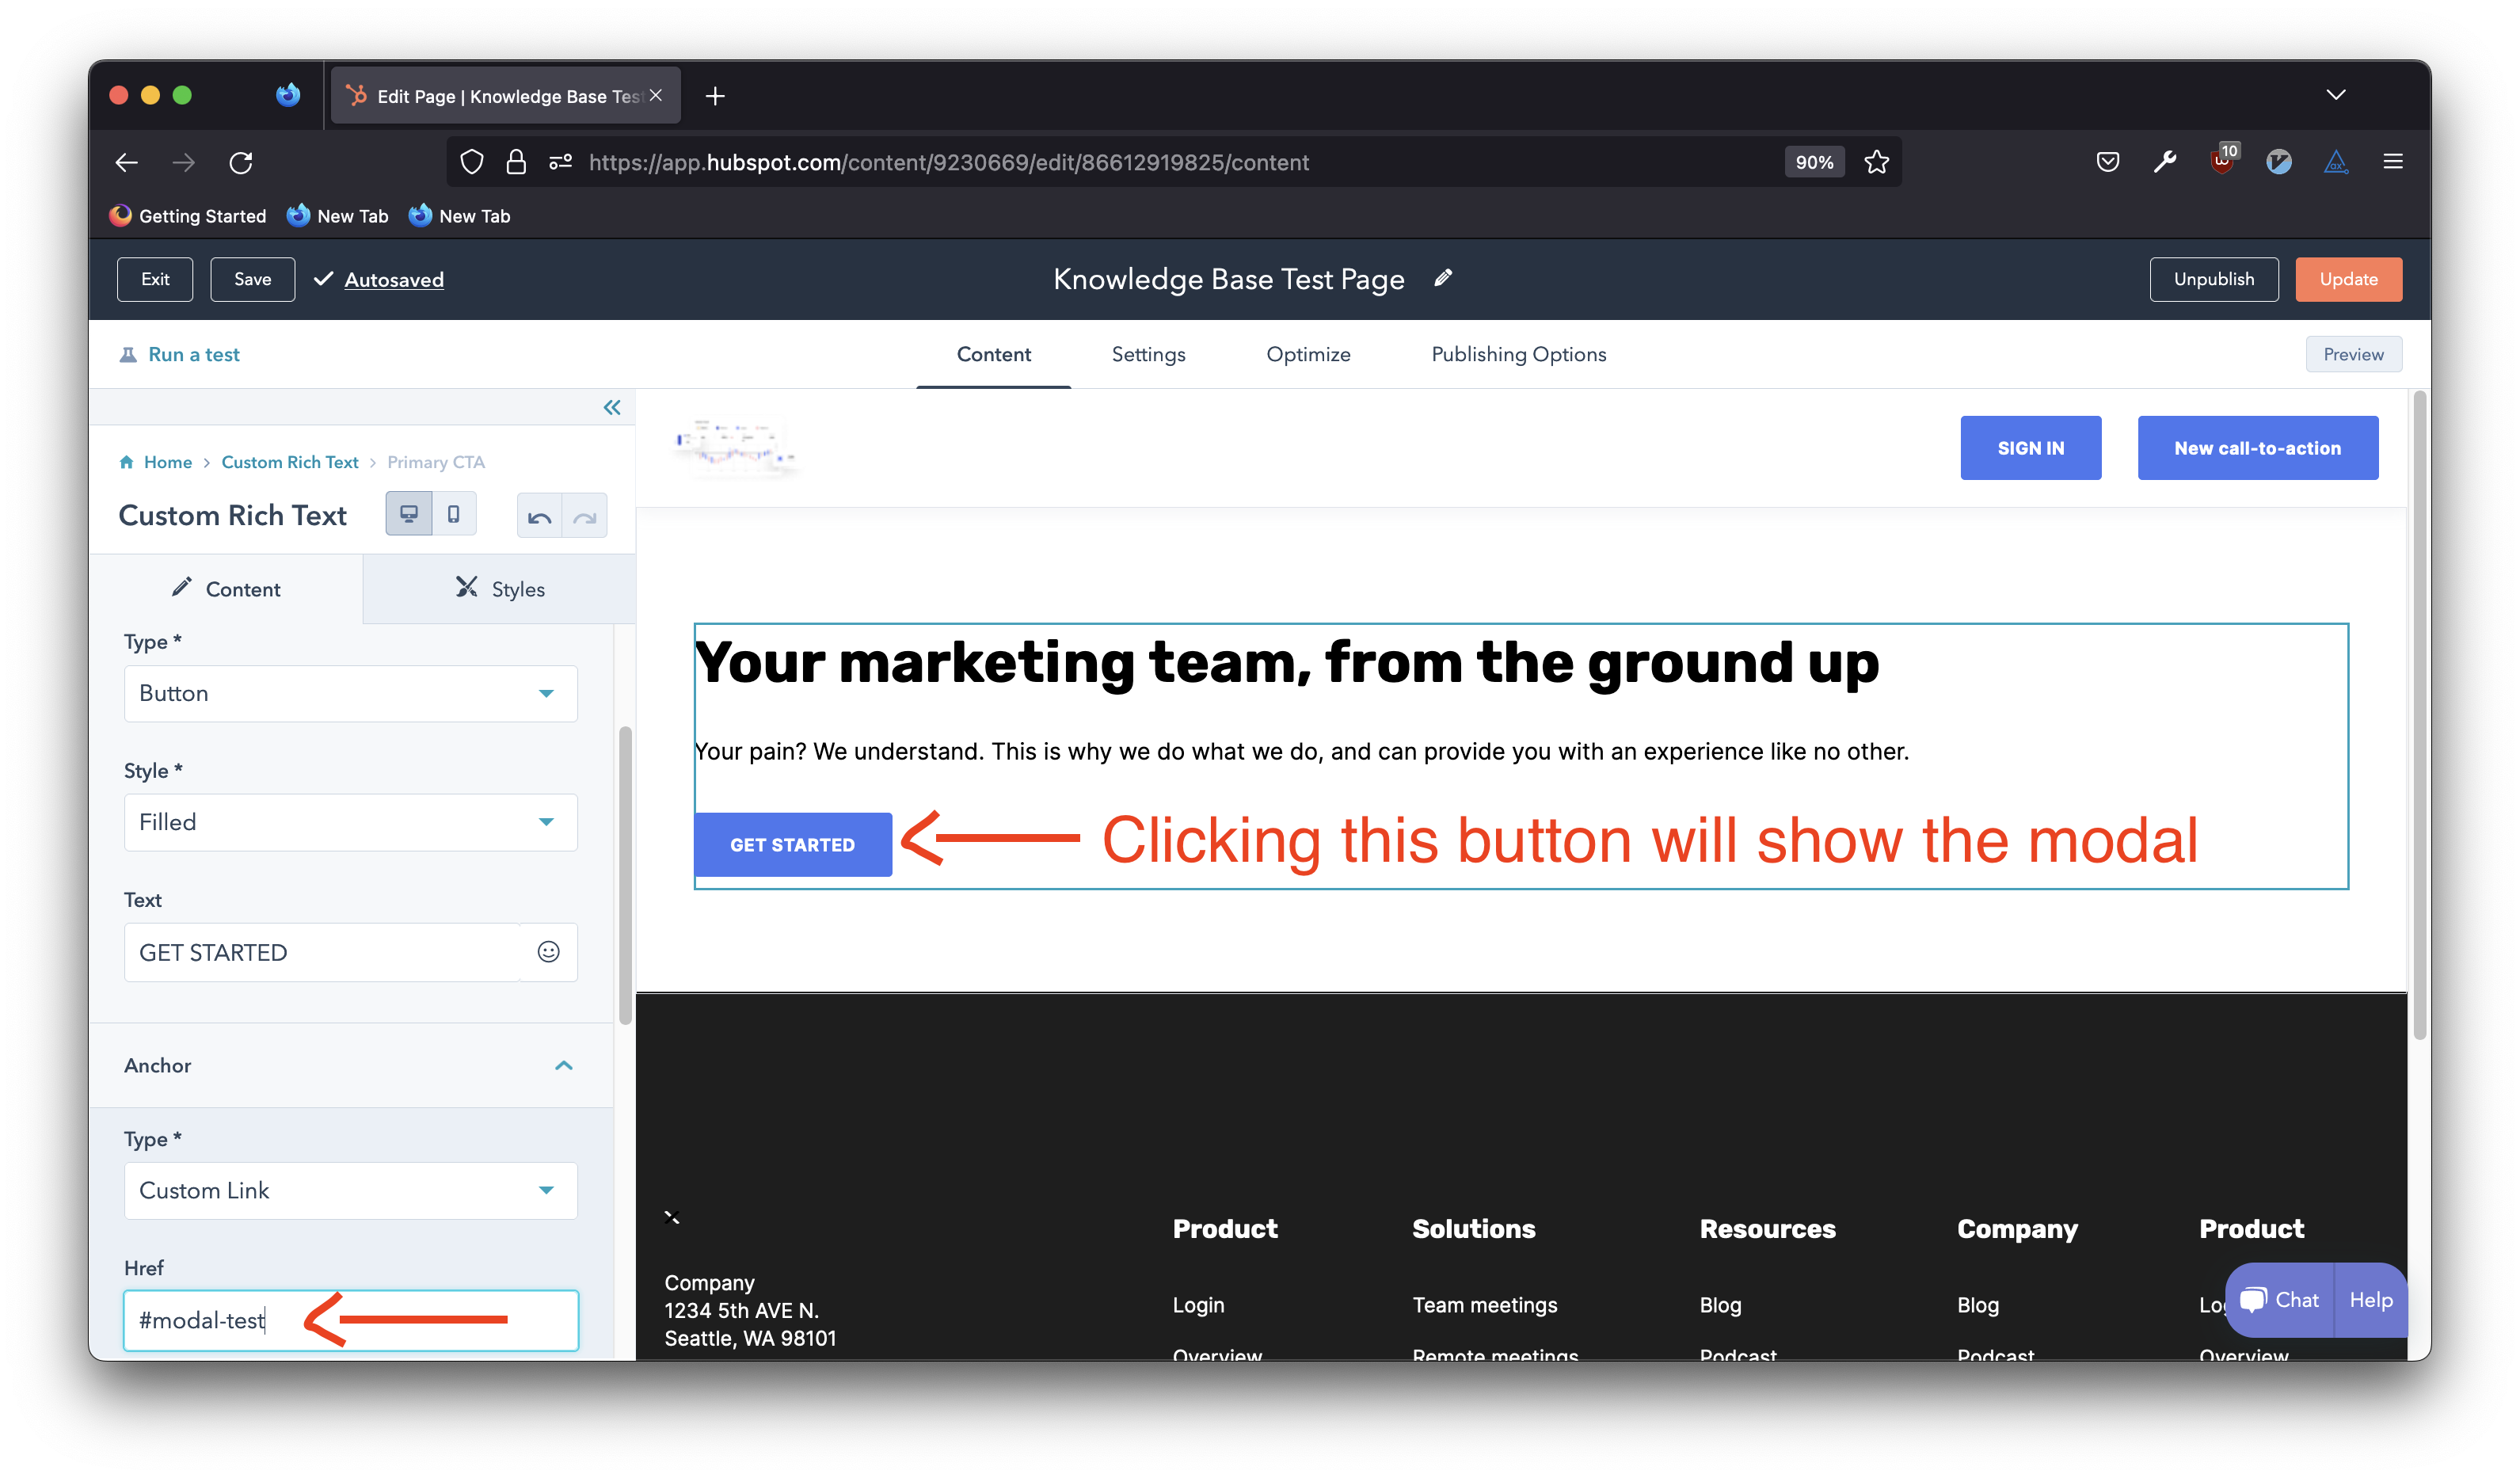
Task: Collapse the Anchor section
Action: point(564,1065)
